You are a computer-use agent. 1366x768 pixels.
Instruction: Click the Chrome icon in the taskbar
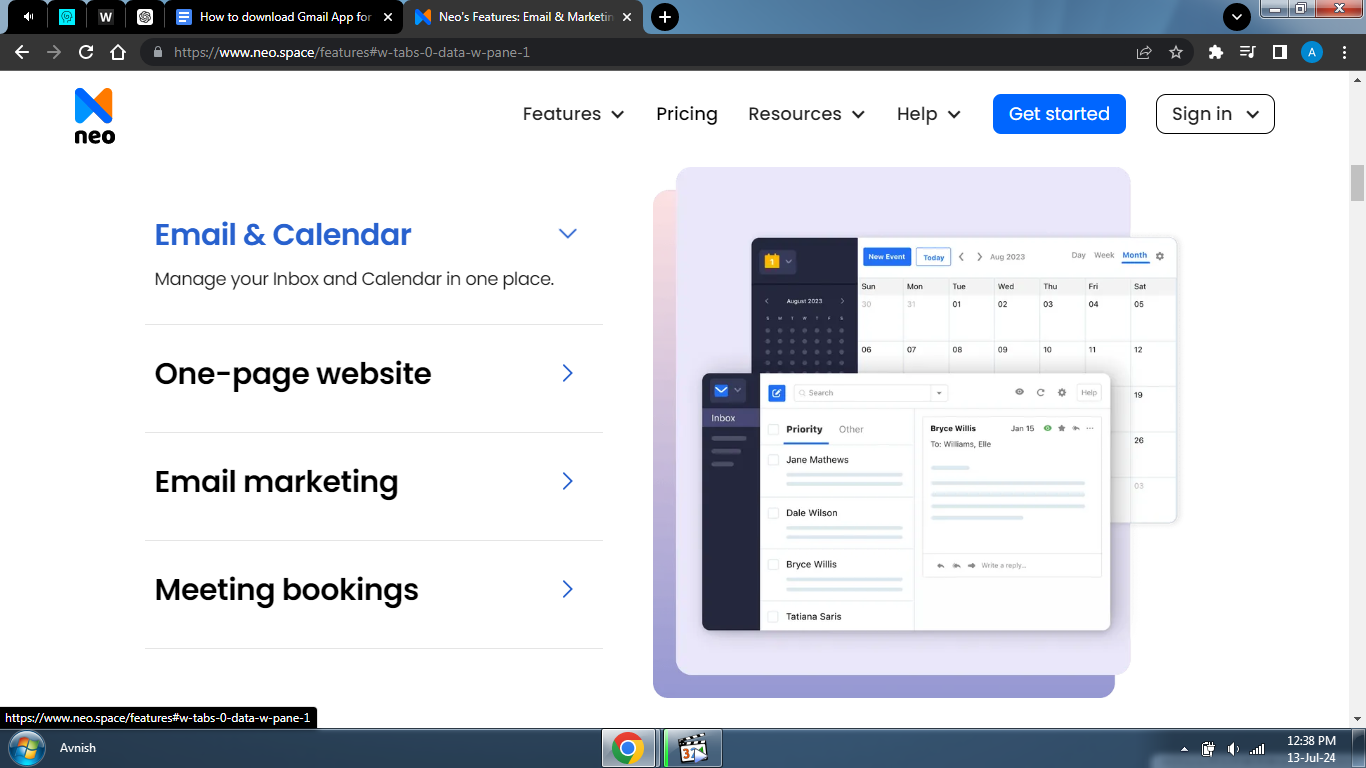pos(628,748)
